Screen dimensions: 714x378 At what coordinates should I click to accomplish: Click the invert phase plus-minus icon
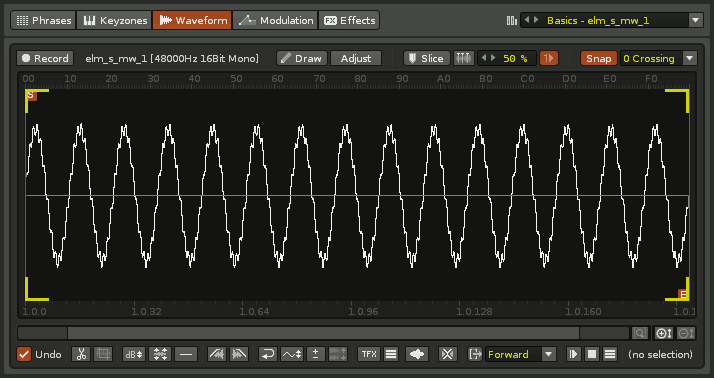point(316,354)
